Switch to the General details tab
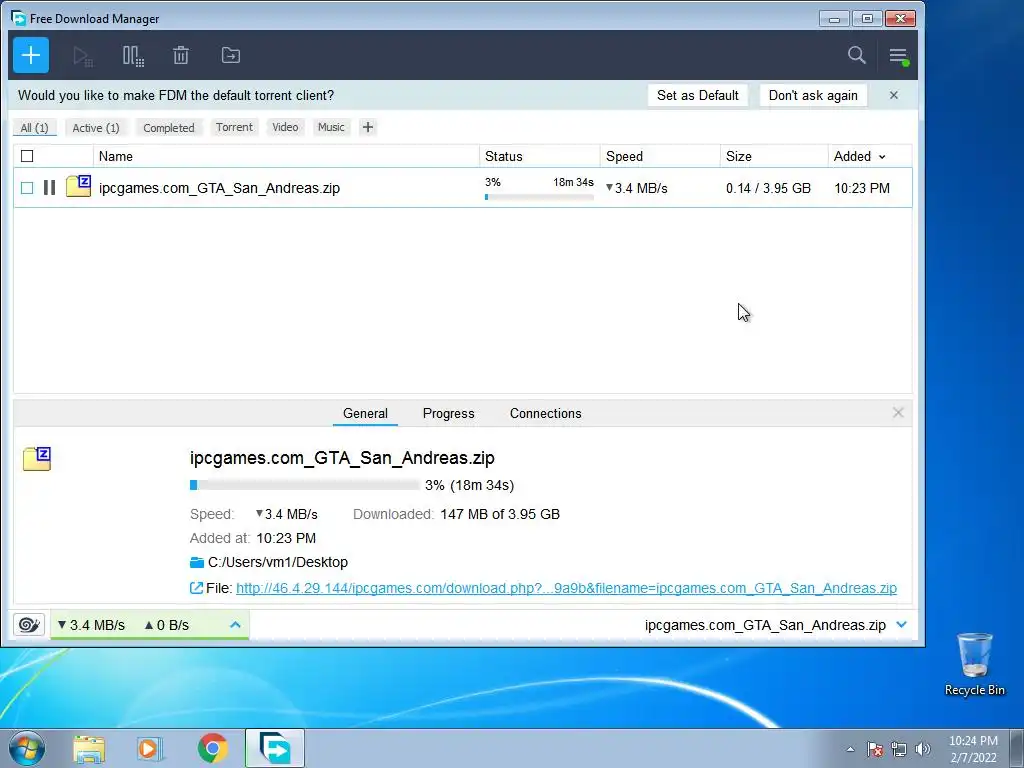 [365, 413]
